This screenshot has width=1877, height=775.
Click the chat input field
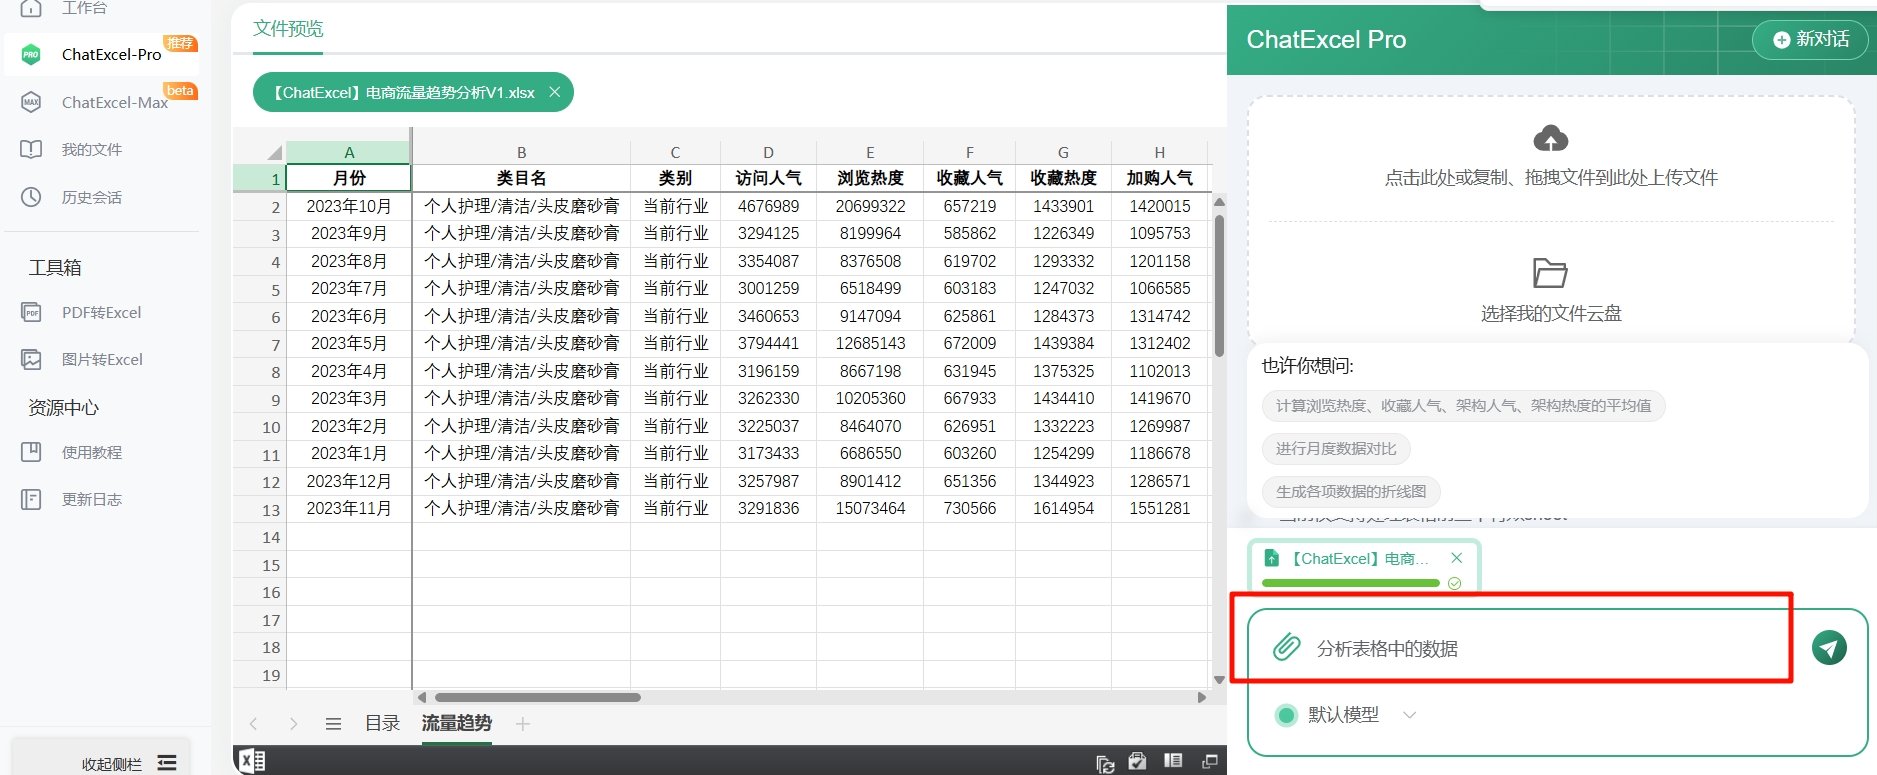click(1540, 648)
